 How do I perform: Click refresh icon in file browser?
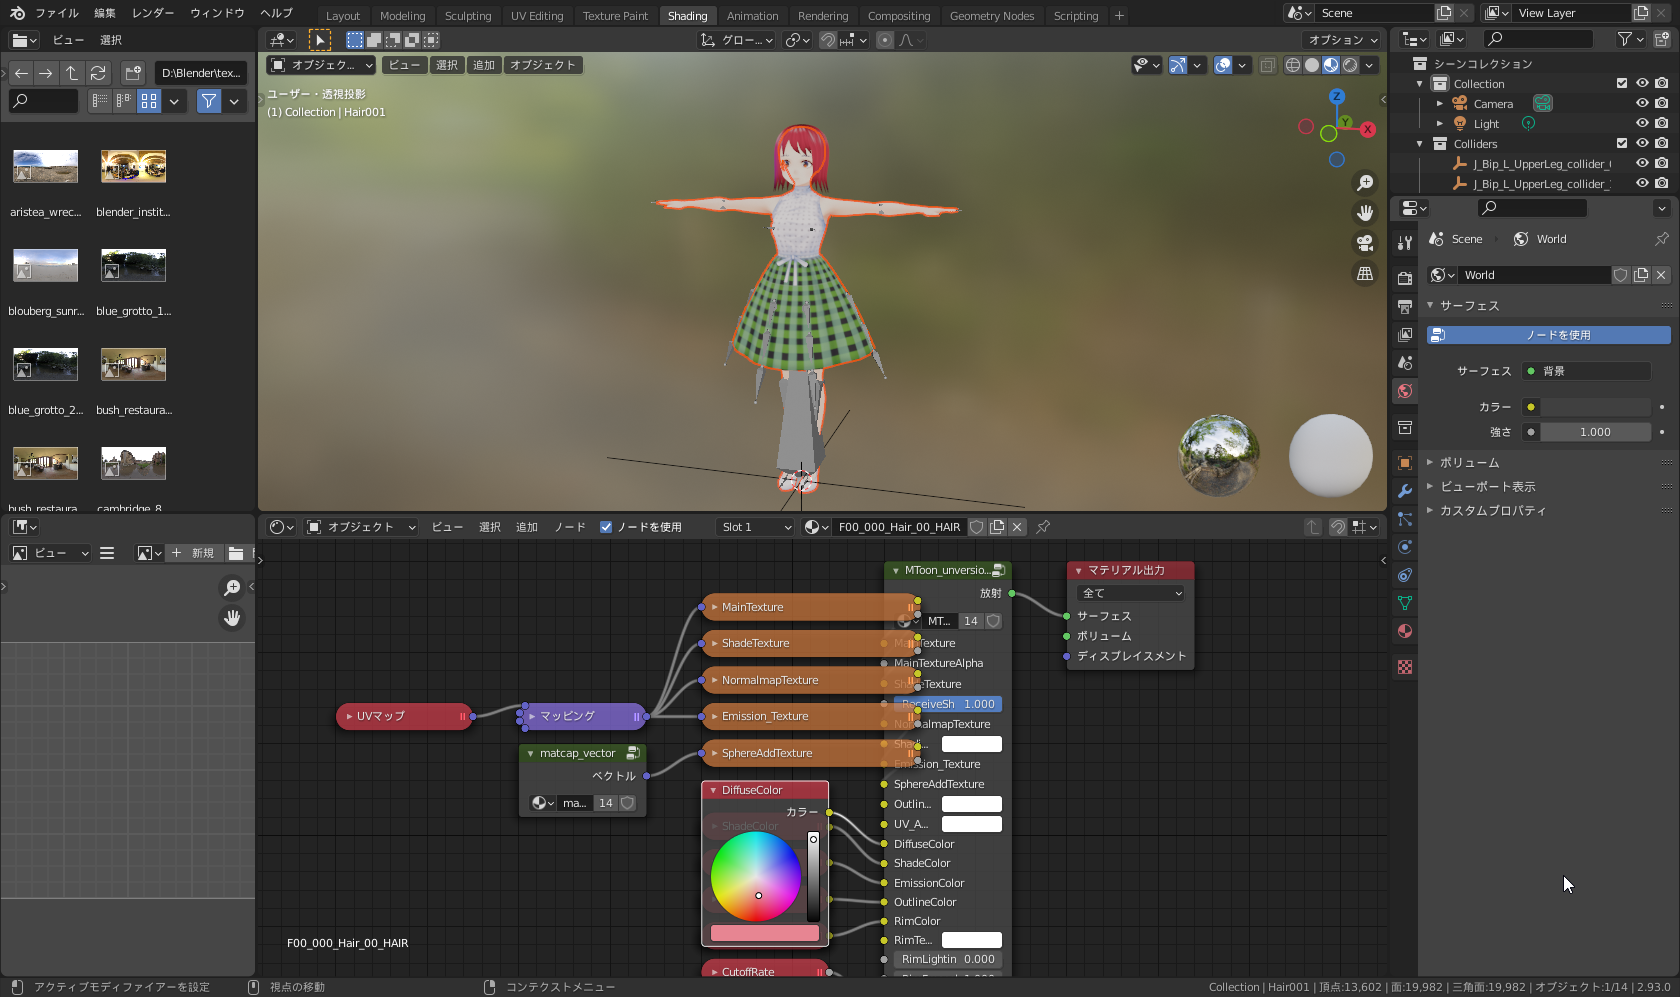(98, 73)
